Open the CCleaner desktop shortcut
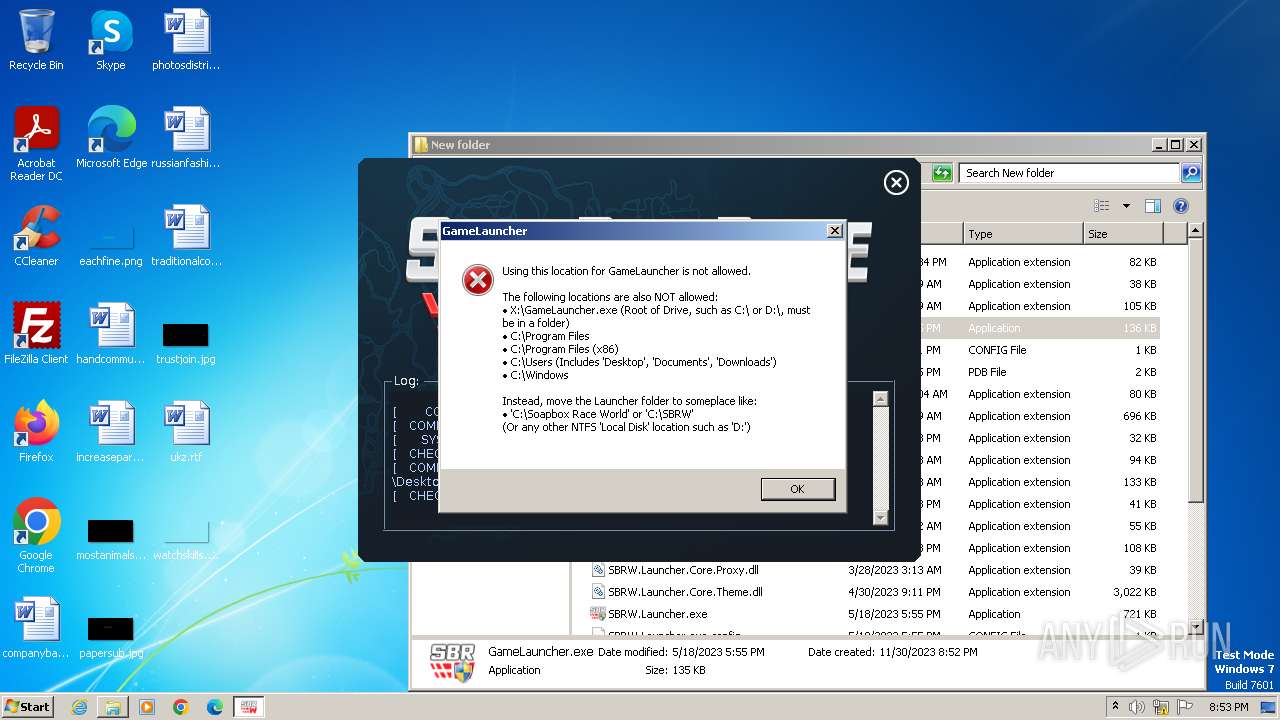This screenshot has width=1280, height=720. [36, 236]
